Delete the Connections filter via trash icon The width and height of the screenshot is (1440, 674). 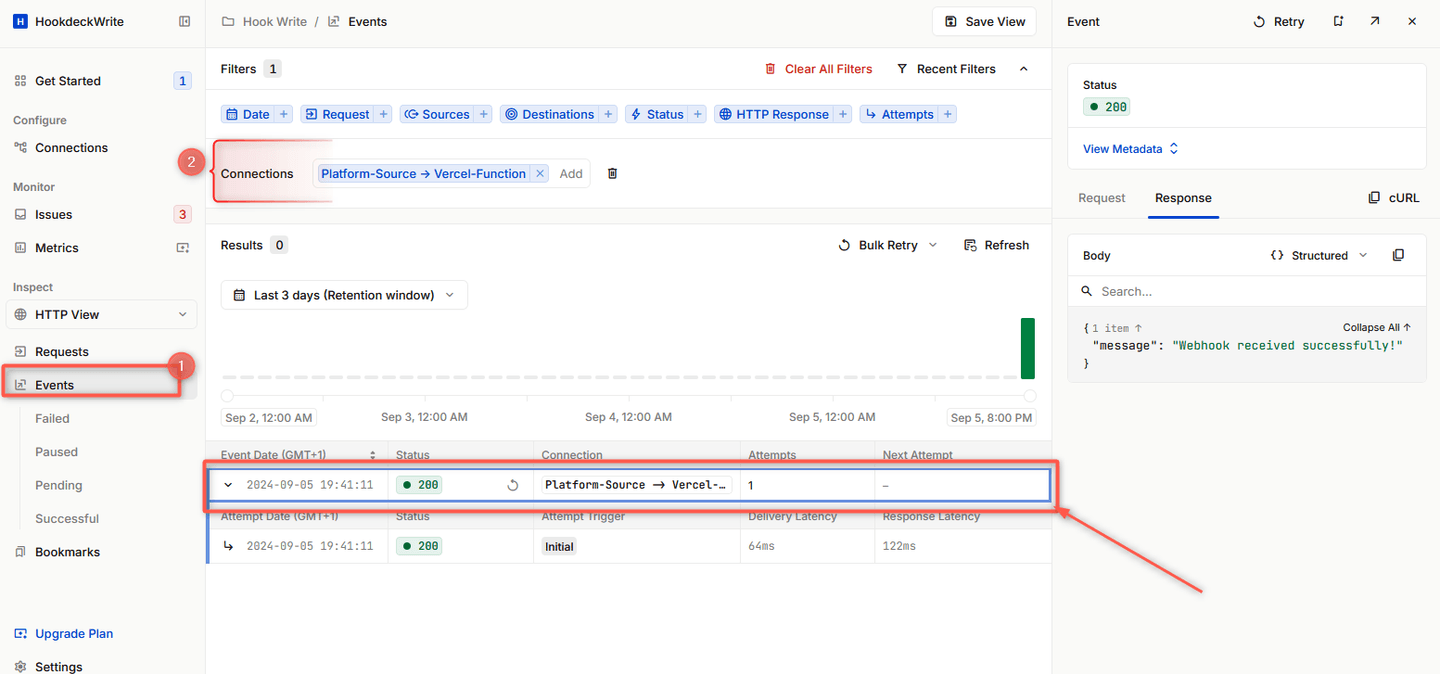pos(612,173)
